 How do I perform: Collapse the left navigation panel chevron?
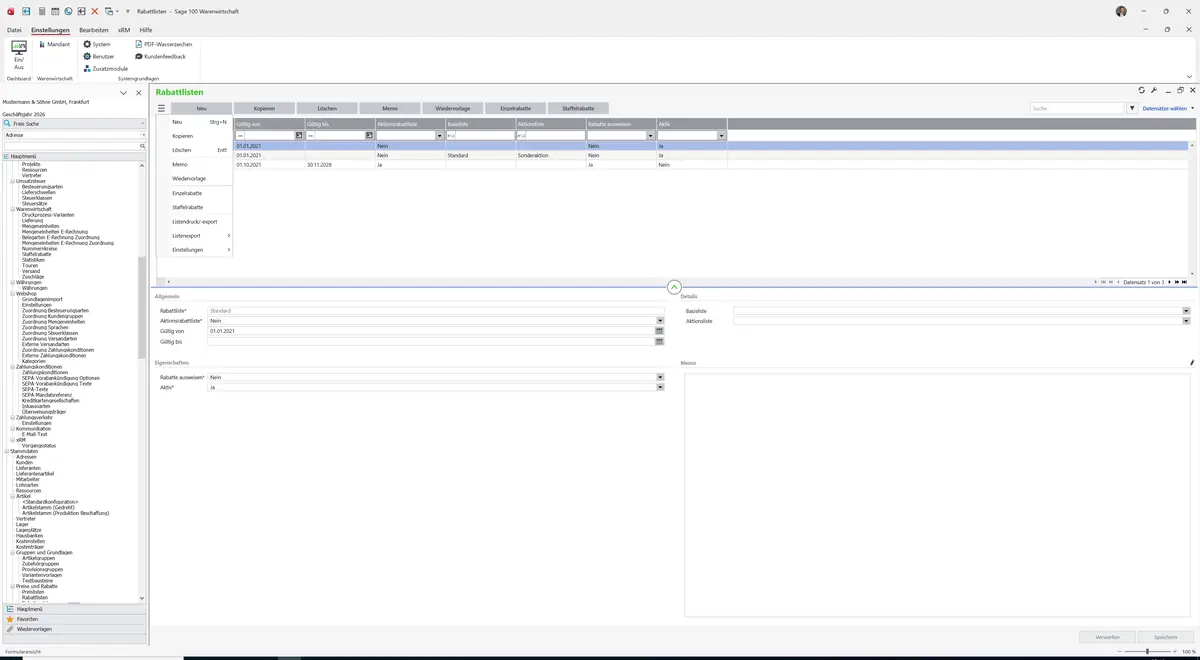pos(124,93)
